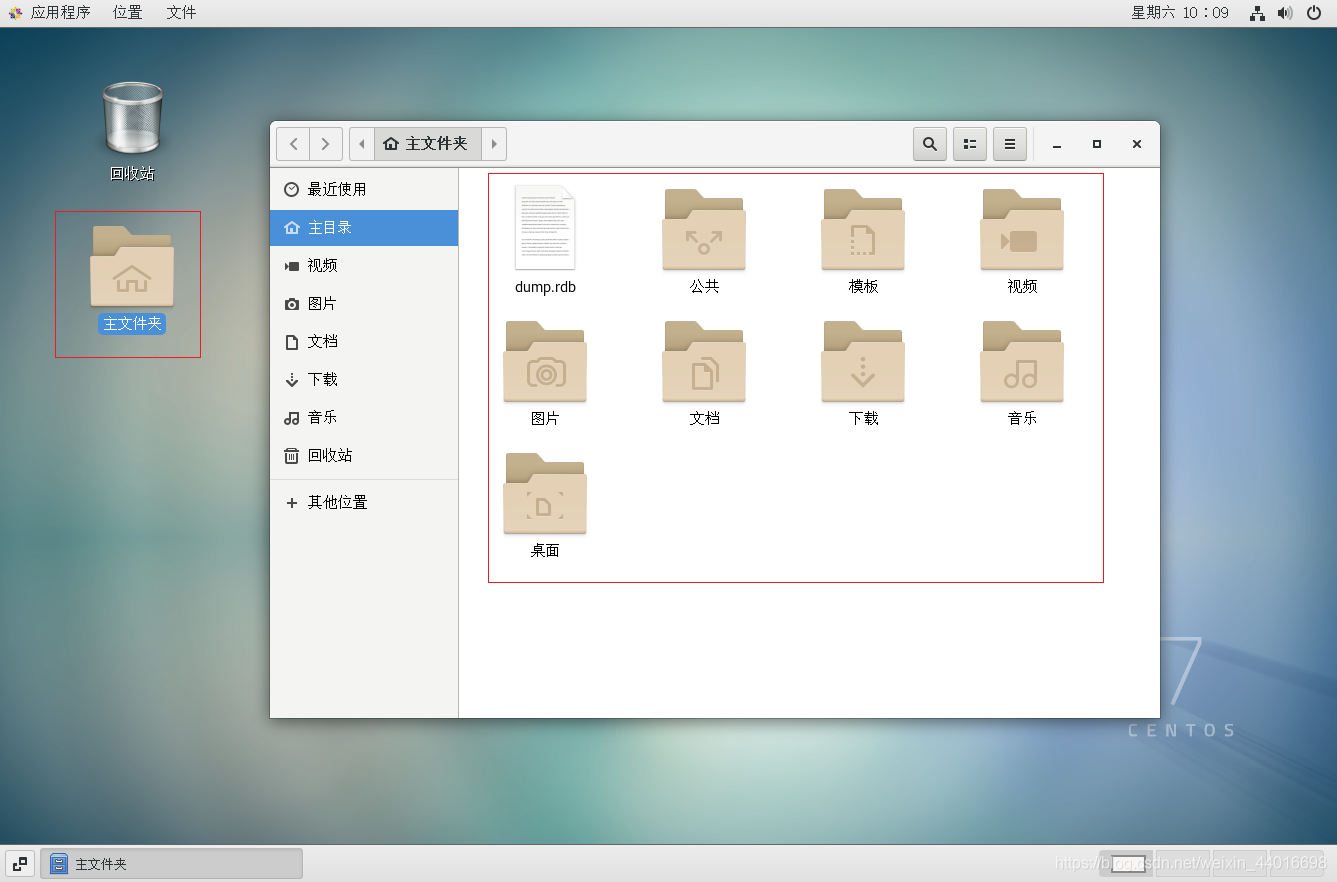Select 文档 in the sidebar
The width and height of the screenshot is (1337, 882).
364,341
